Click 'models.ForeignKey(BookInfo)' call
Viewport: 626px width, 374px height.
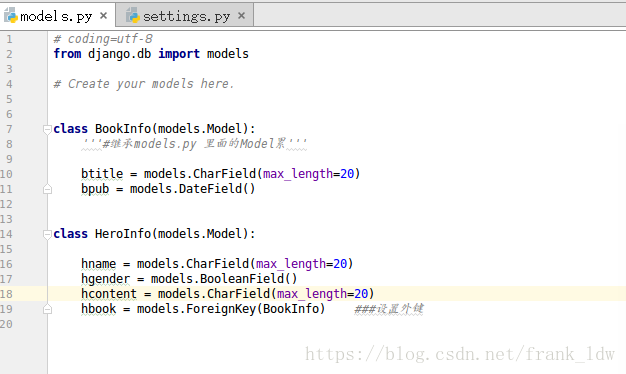coord(231,309)
